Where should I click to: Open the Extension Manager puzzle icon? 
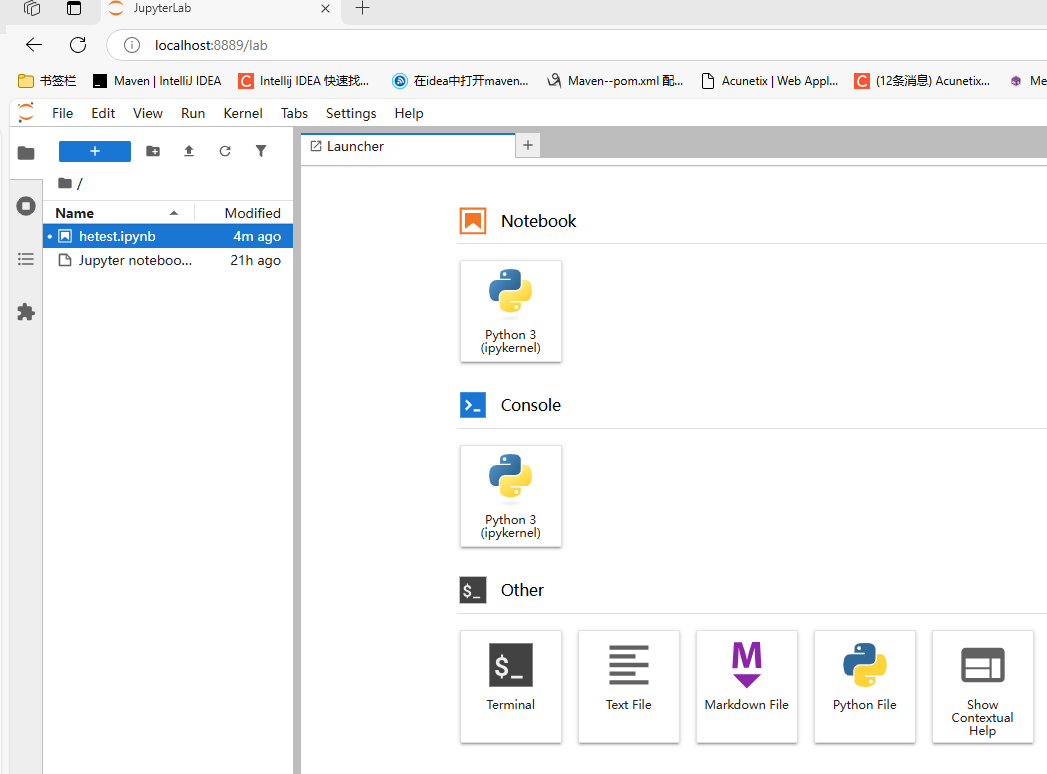(x=26, y=312)
